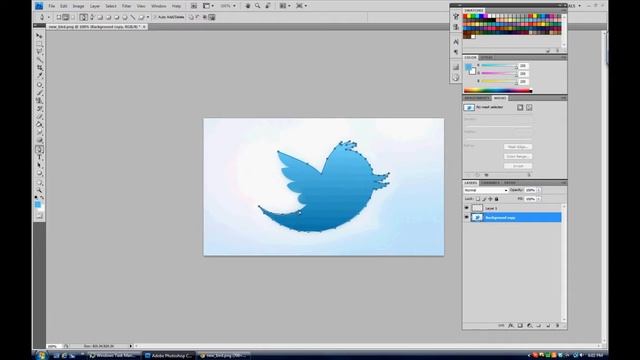The image size is (640, 360).
Task: Select the Eraser tool
Action: pos(39,117)
